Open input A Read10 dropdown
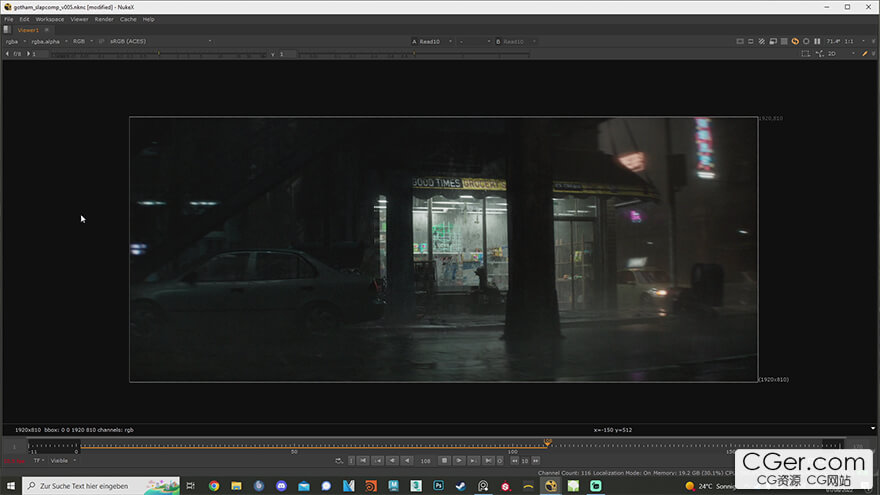The image size is (880, 495). (432, 42)
